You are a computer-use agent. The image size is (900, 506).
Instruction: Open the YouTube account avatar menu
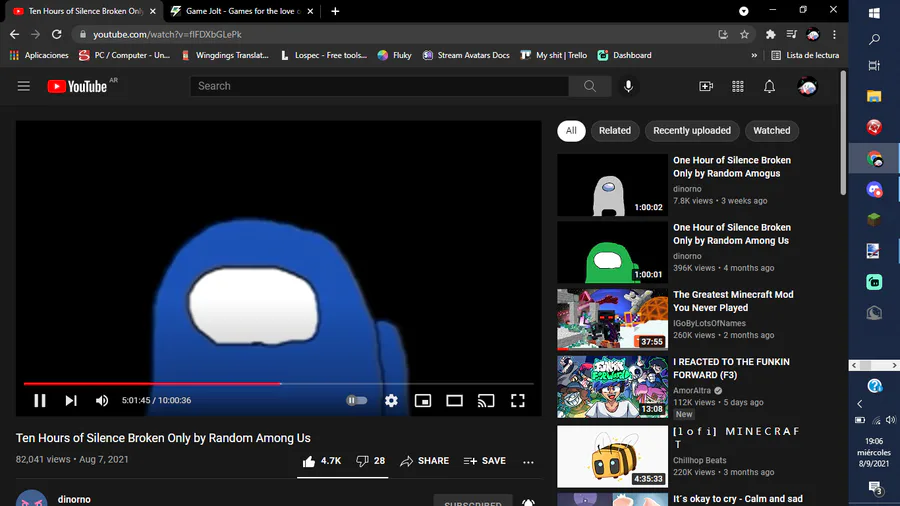(807, 86)
